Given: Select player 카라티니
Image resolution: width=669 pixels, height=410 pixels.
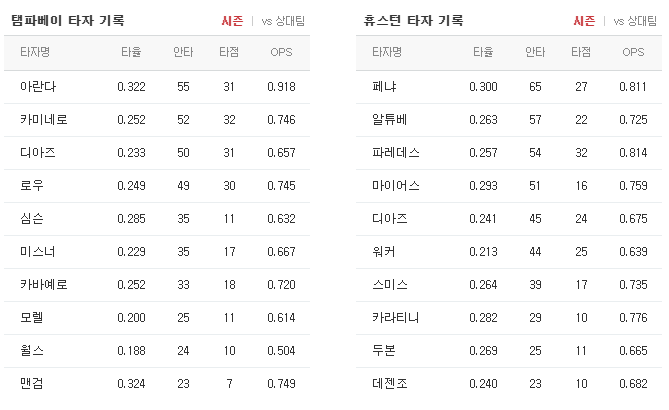Looking at the screenshot, I should pos(395,317).
